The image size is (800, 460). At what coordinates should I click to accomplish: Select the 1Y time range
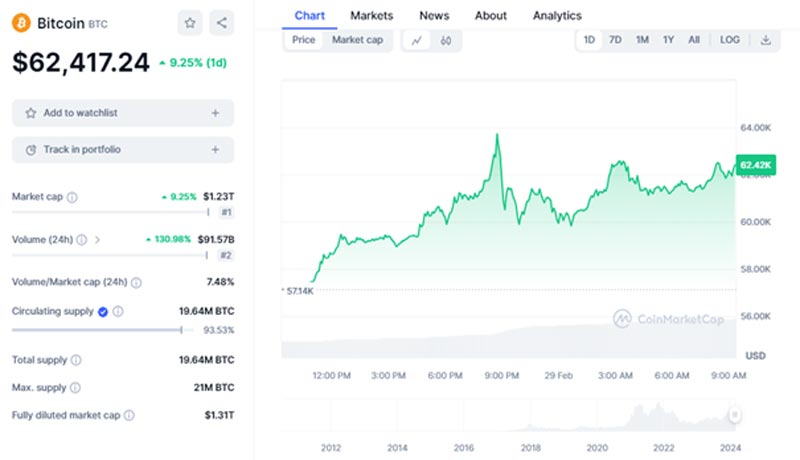pyautogui.click(x=668, y=40)
